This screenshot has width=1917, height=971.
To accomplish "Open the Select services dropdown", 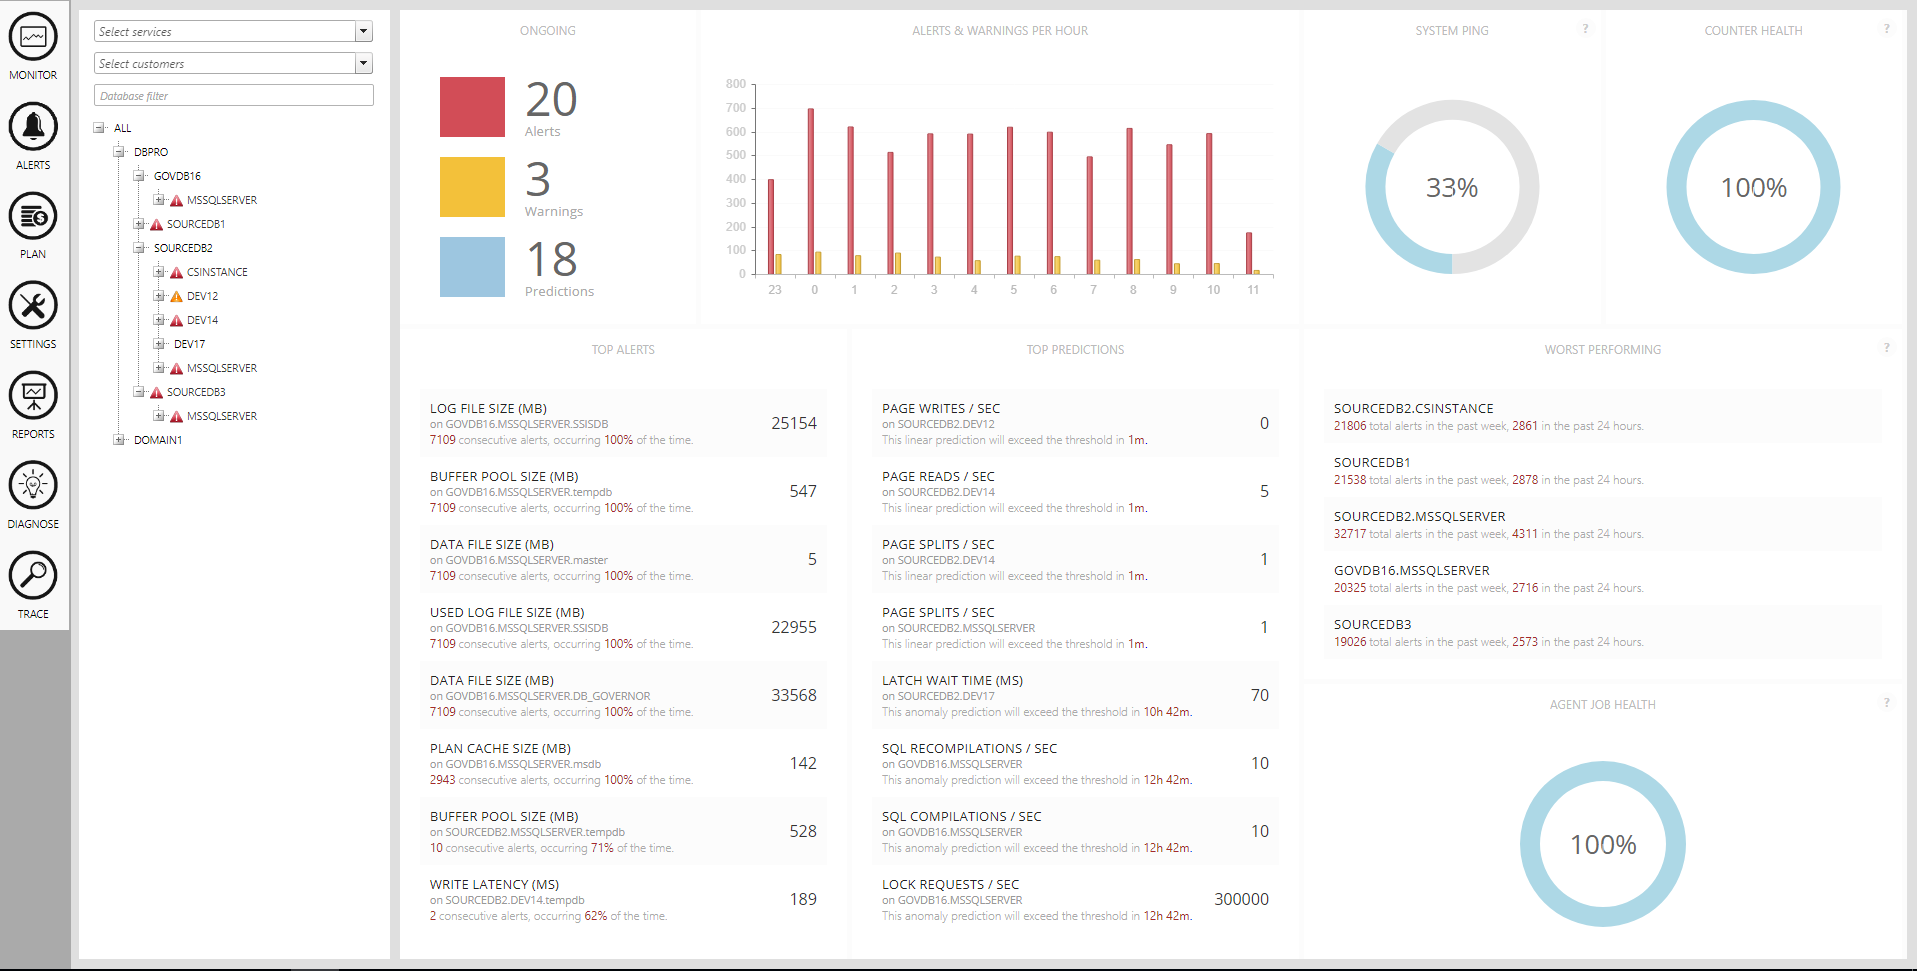I will click(363, 32).
